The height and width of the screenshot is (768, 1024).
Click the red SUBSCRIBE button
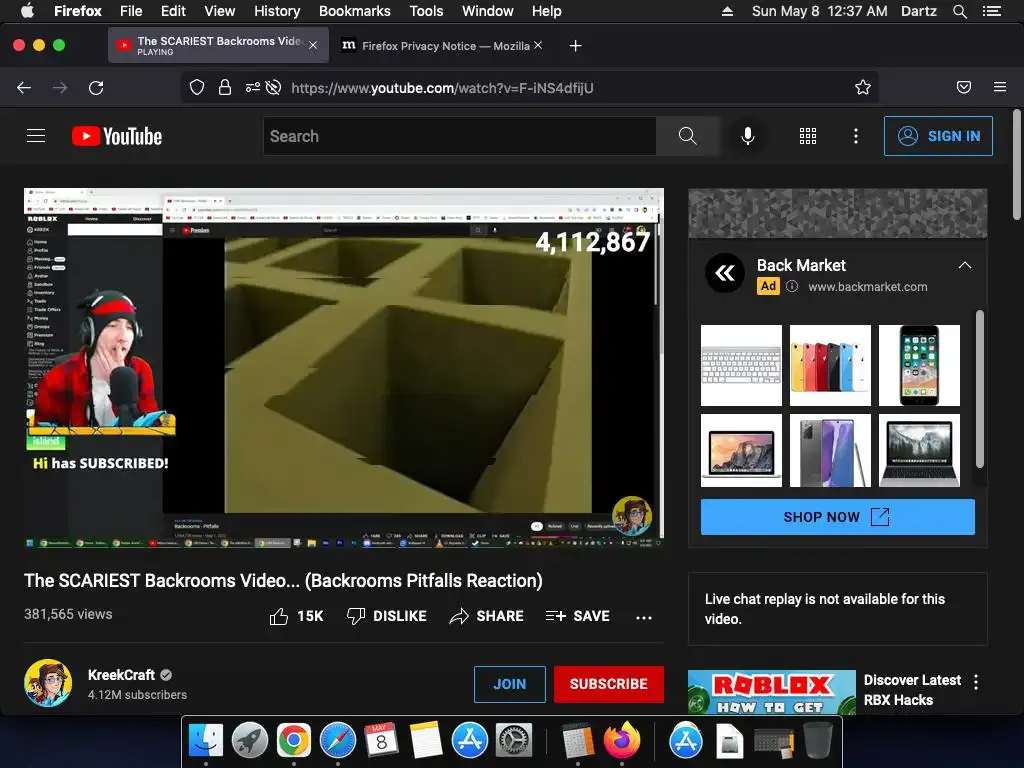(609, 684)
